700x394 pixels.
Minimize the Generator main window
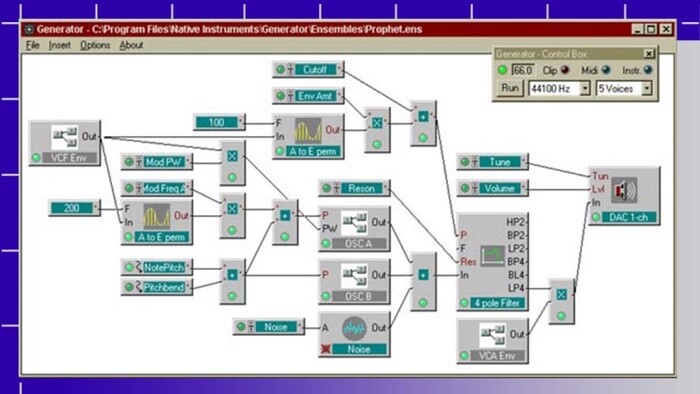(638, 29)
